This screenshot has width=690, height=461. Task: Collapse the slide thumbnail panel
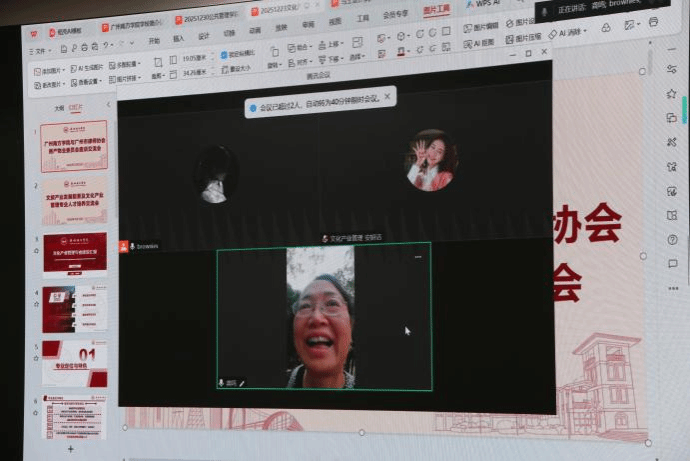point(108,105)
